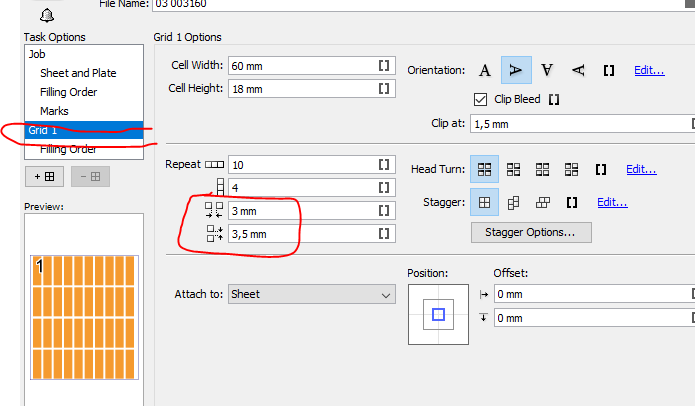
Task: Select the last rotated A orientation icon
Action: click(578, 70)
